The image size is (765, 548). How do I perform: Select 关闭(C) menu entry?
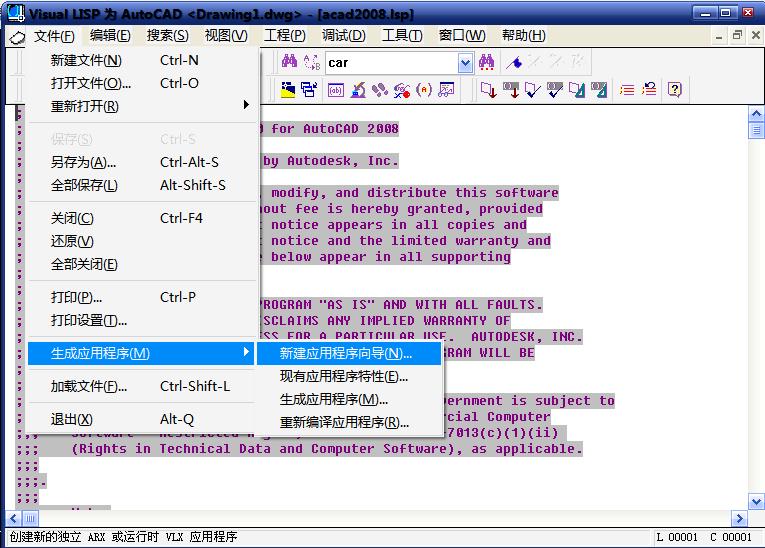(141, 218)
